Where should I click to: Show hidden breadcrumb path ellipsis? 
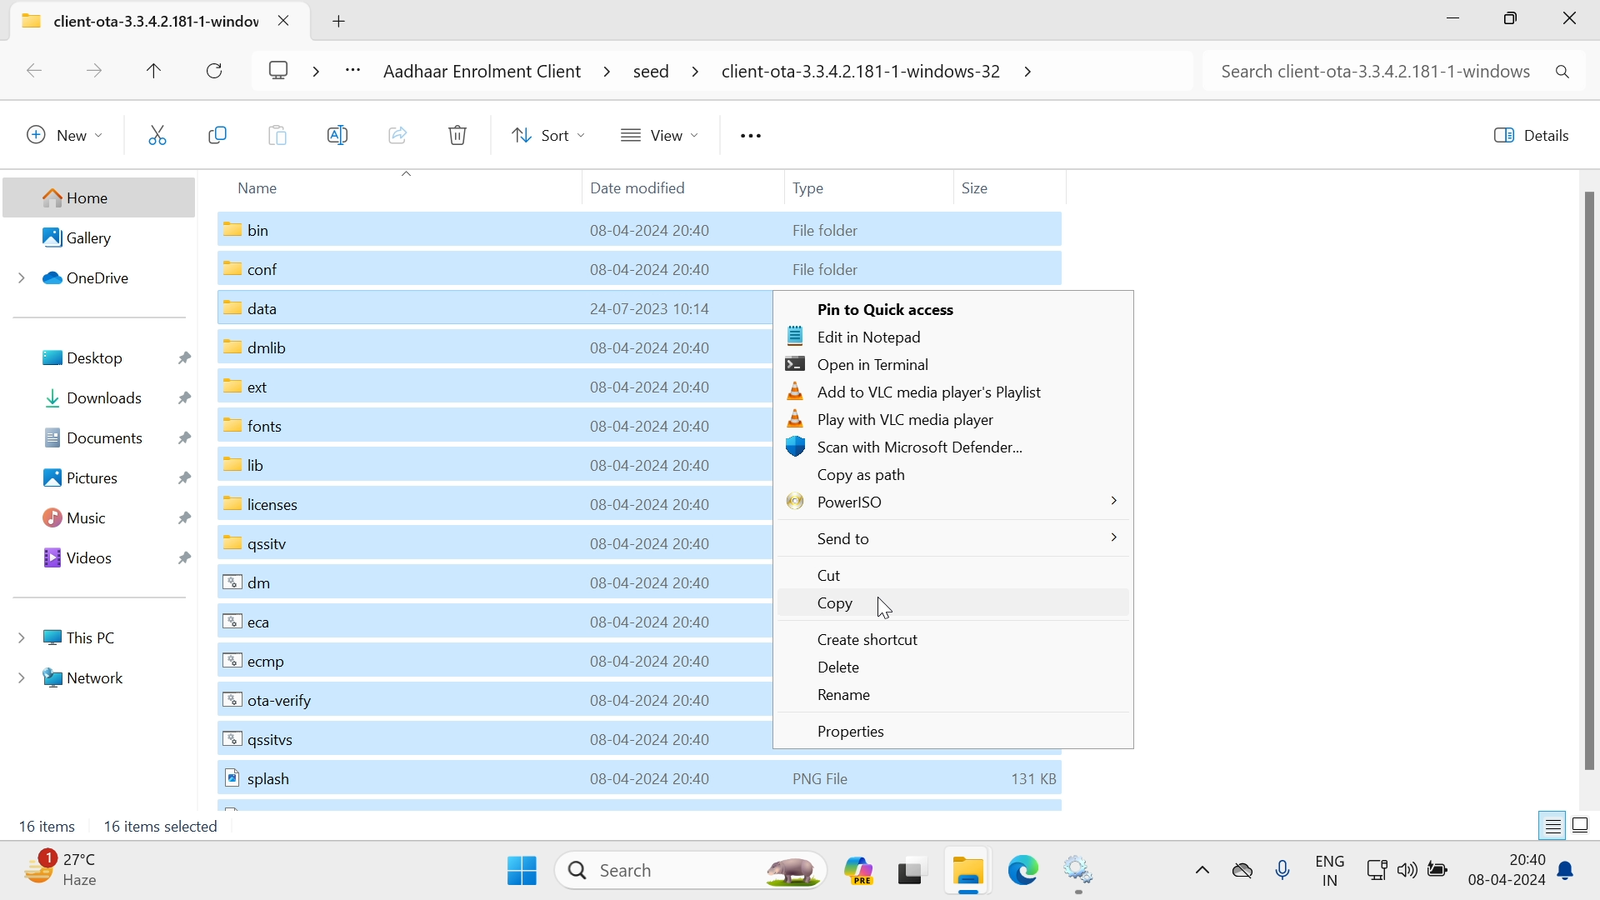click(x=352, y=71)
